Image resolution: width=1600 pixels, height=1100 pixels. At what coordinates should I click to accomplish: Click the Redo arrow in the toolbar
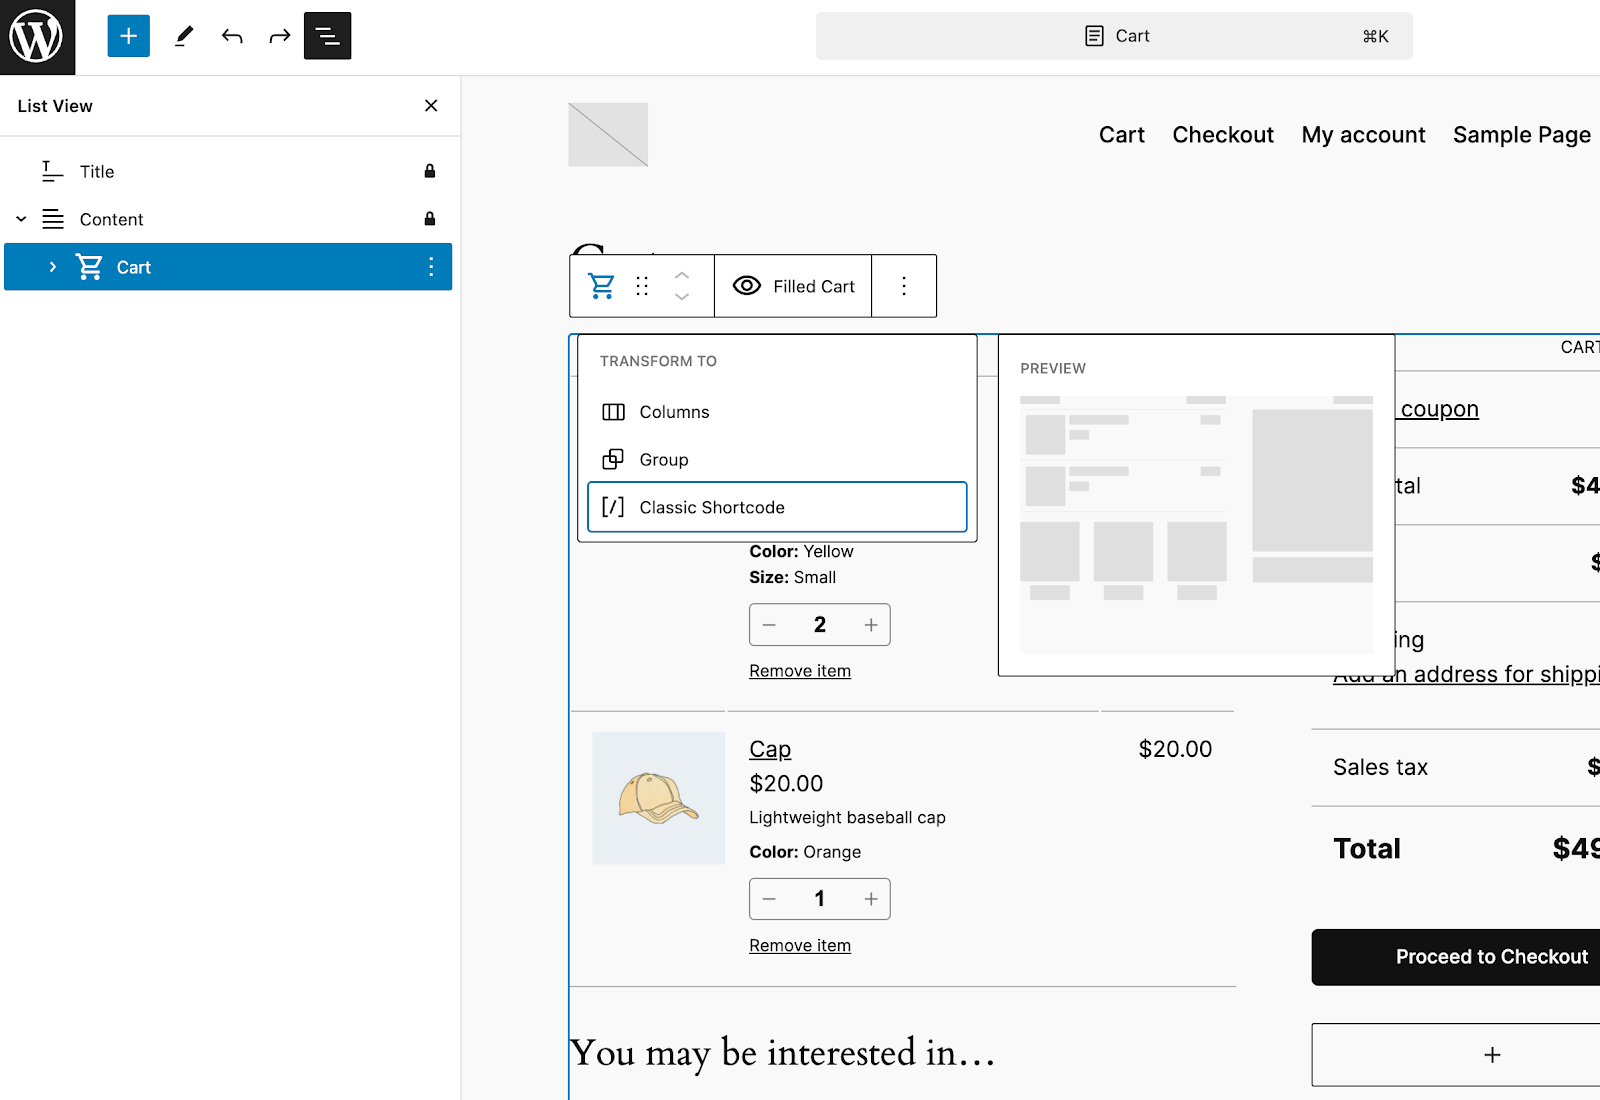coord(279,36)
